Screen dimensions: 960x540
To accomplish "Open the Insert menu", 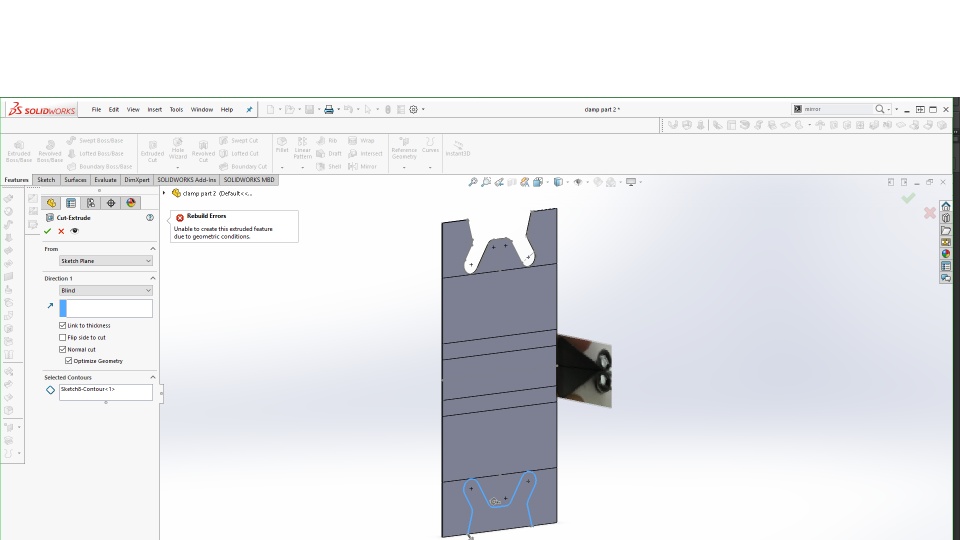I will click(154, 110).
